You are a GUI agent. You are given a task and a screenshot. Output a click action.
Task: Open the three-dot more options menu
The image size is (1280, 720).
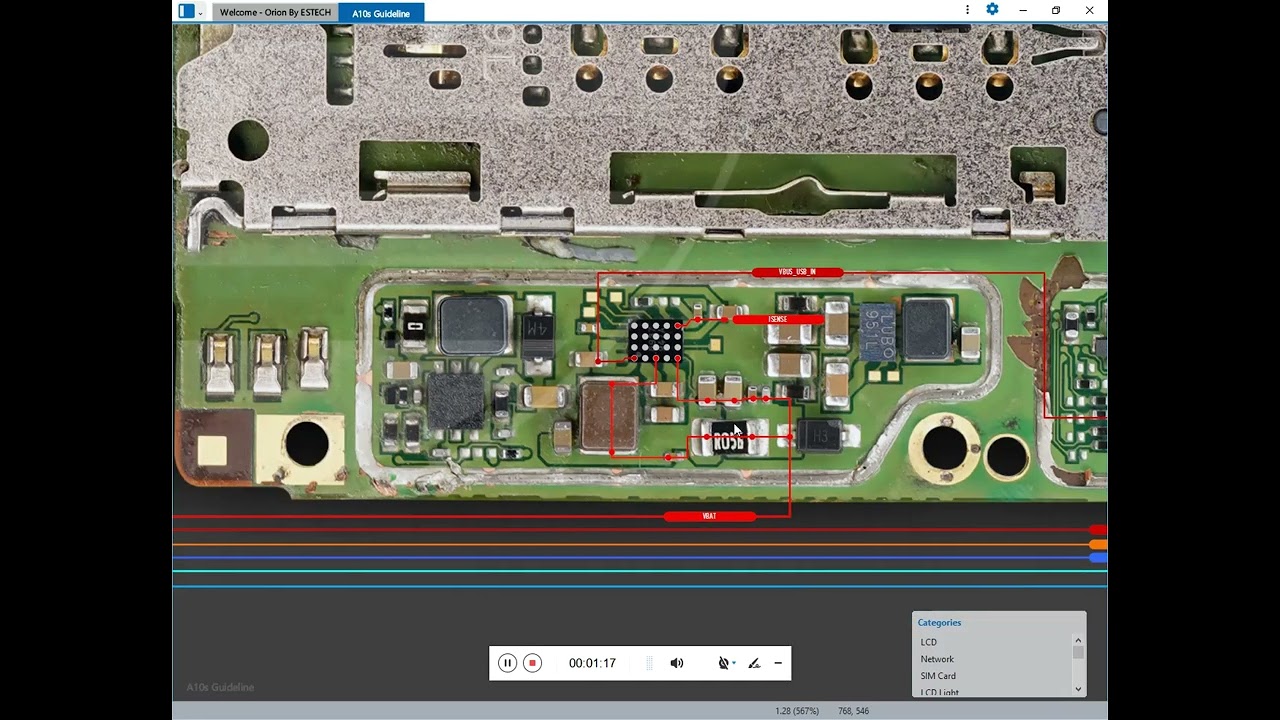click(x=967, y=10)
